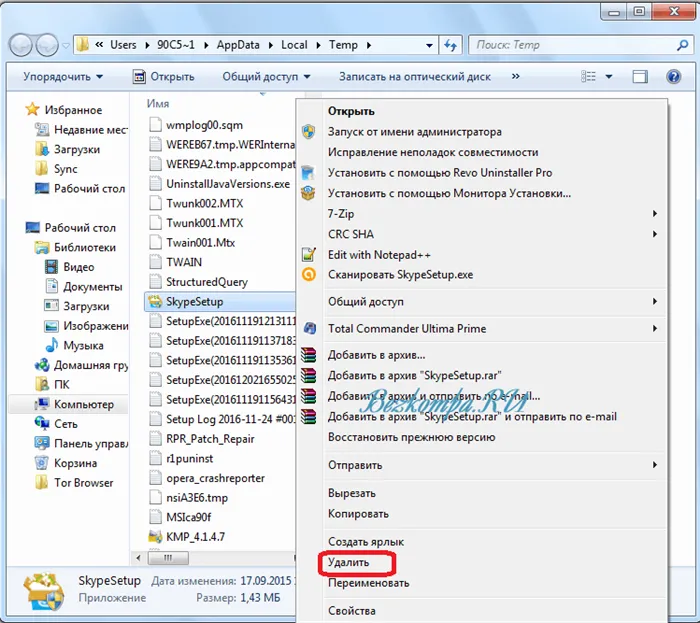Select the opera_crashreporter file
Viewport: 700px width, 623px height.
coord(207,478)
